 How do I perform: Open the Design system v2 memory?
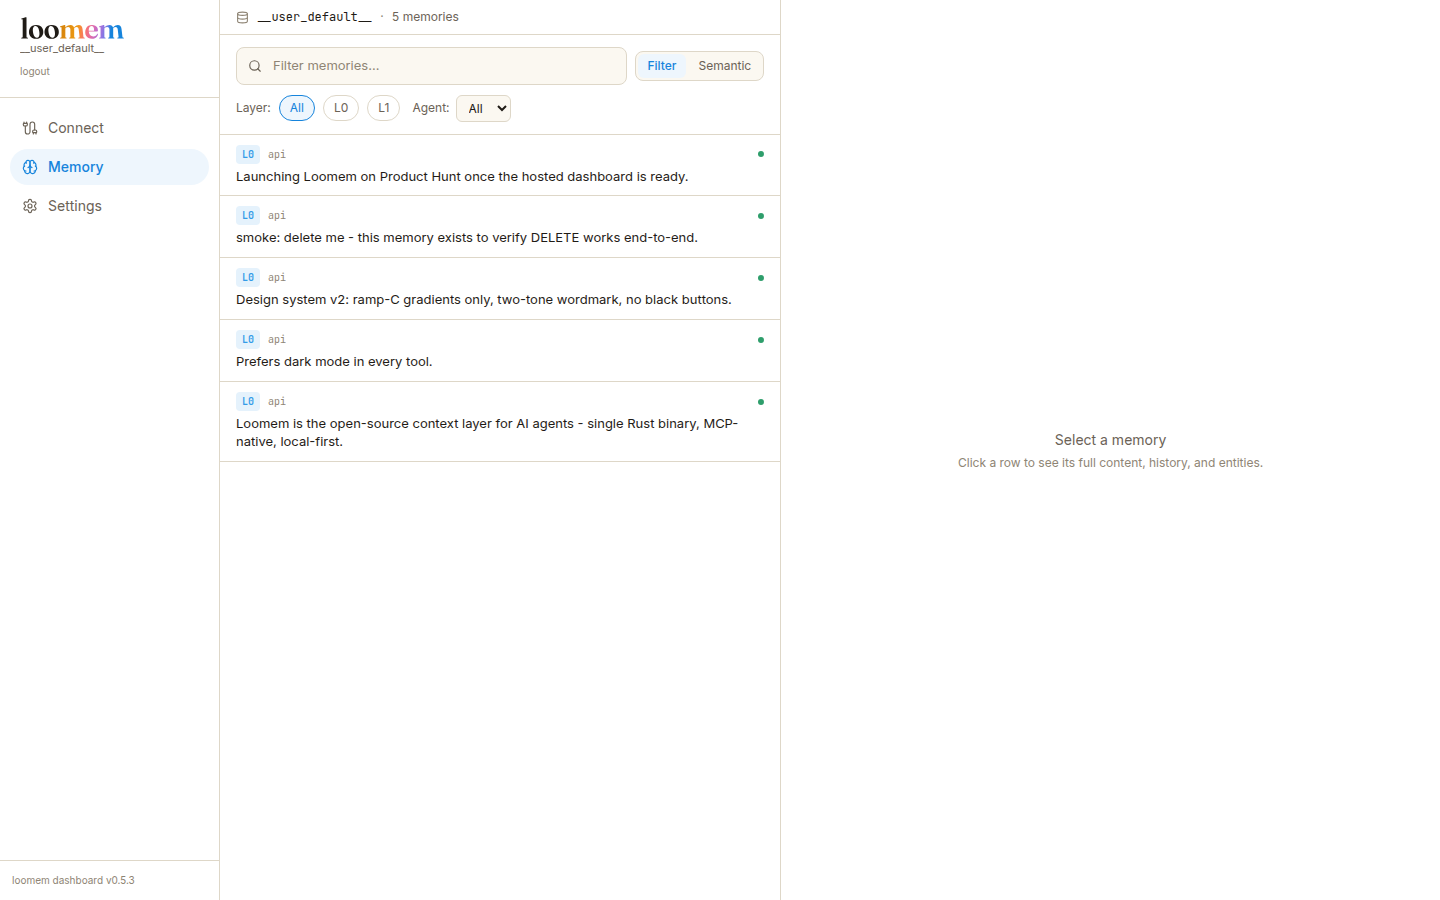coord(500,289)
